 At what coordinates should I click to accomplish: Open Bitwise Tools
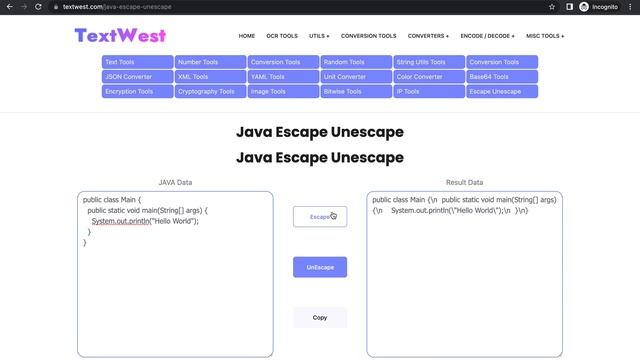click(x=356, y=91)
